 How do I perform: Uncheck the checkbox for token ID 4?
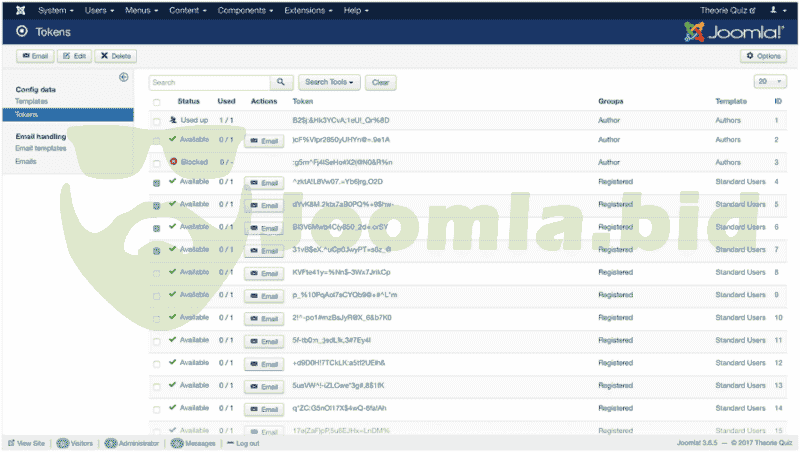156,183
